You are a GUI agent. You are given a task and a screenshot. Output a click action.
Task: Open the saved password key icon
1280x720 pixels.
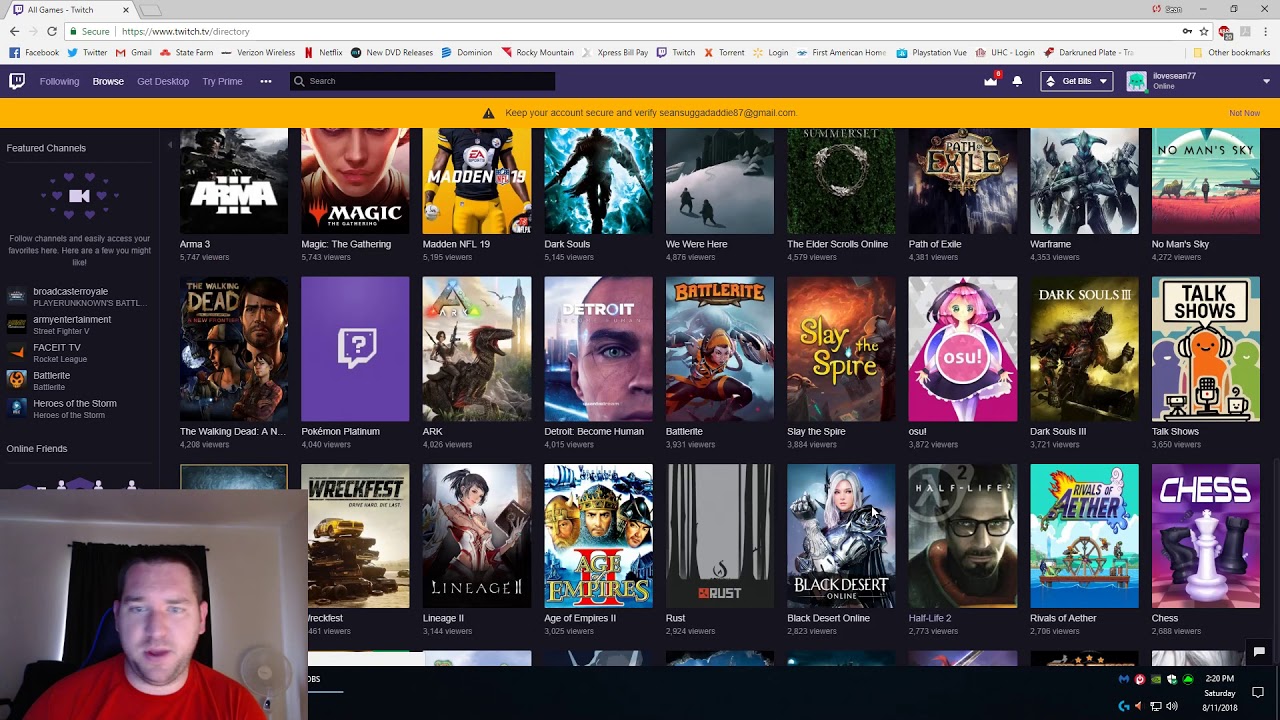click(1186, 31)
